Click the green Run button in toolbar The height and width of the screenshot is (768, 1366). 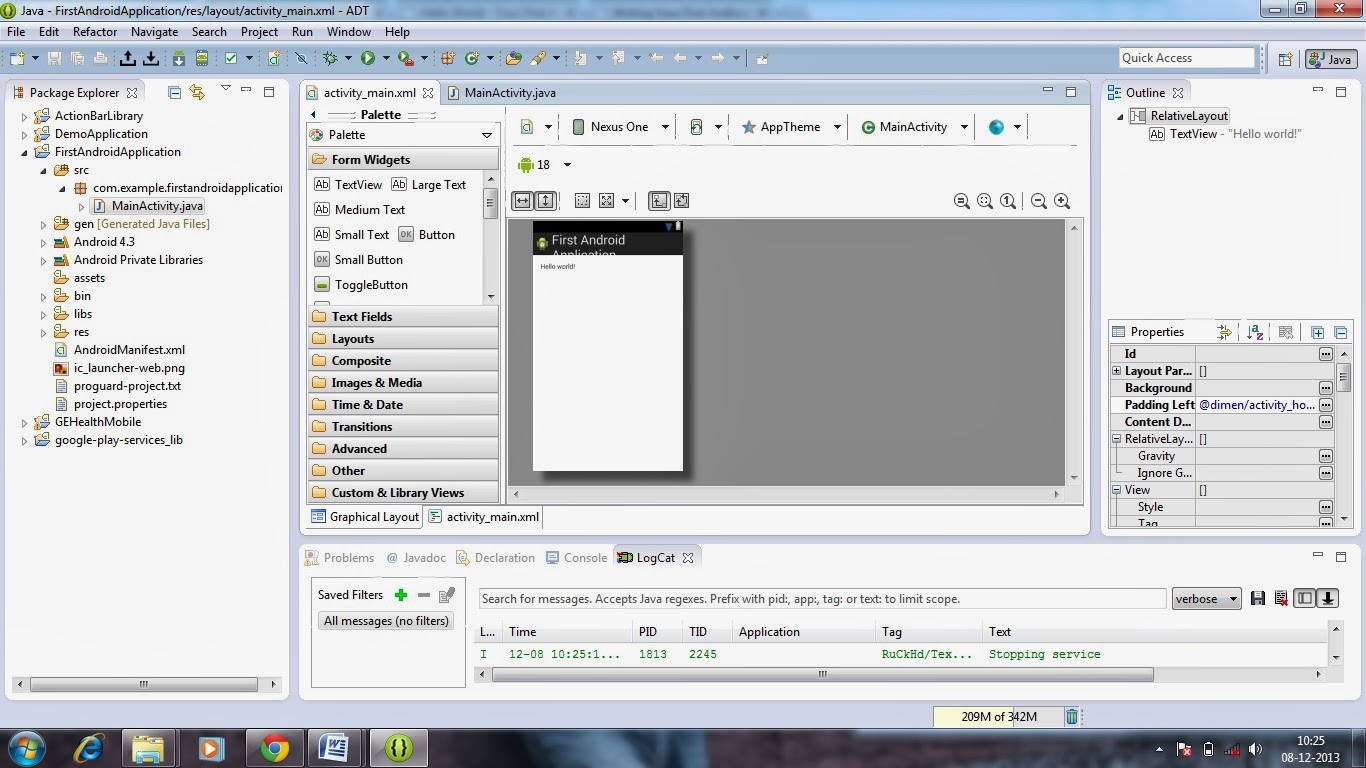[x=368, y=59]
